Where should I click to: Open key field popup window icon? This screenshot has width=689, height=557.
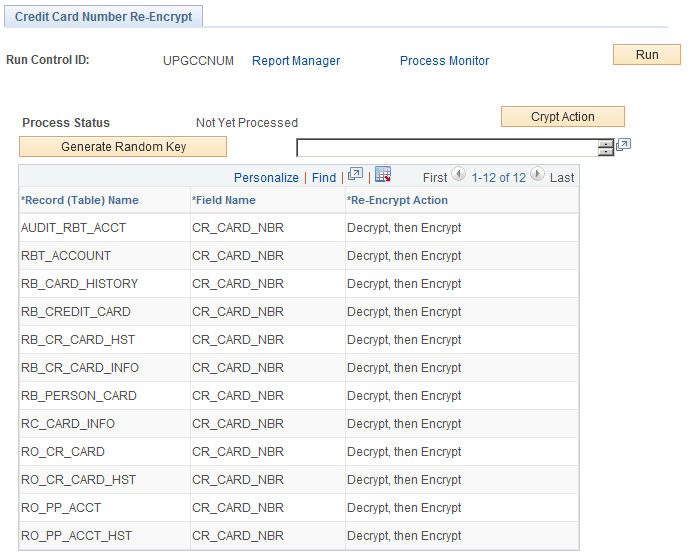[x=624, y=145]
